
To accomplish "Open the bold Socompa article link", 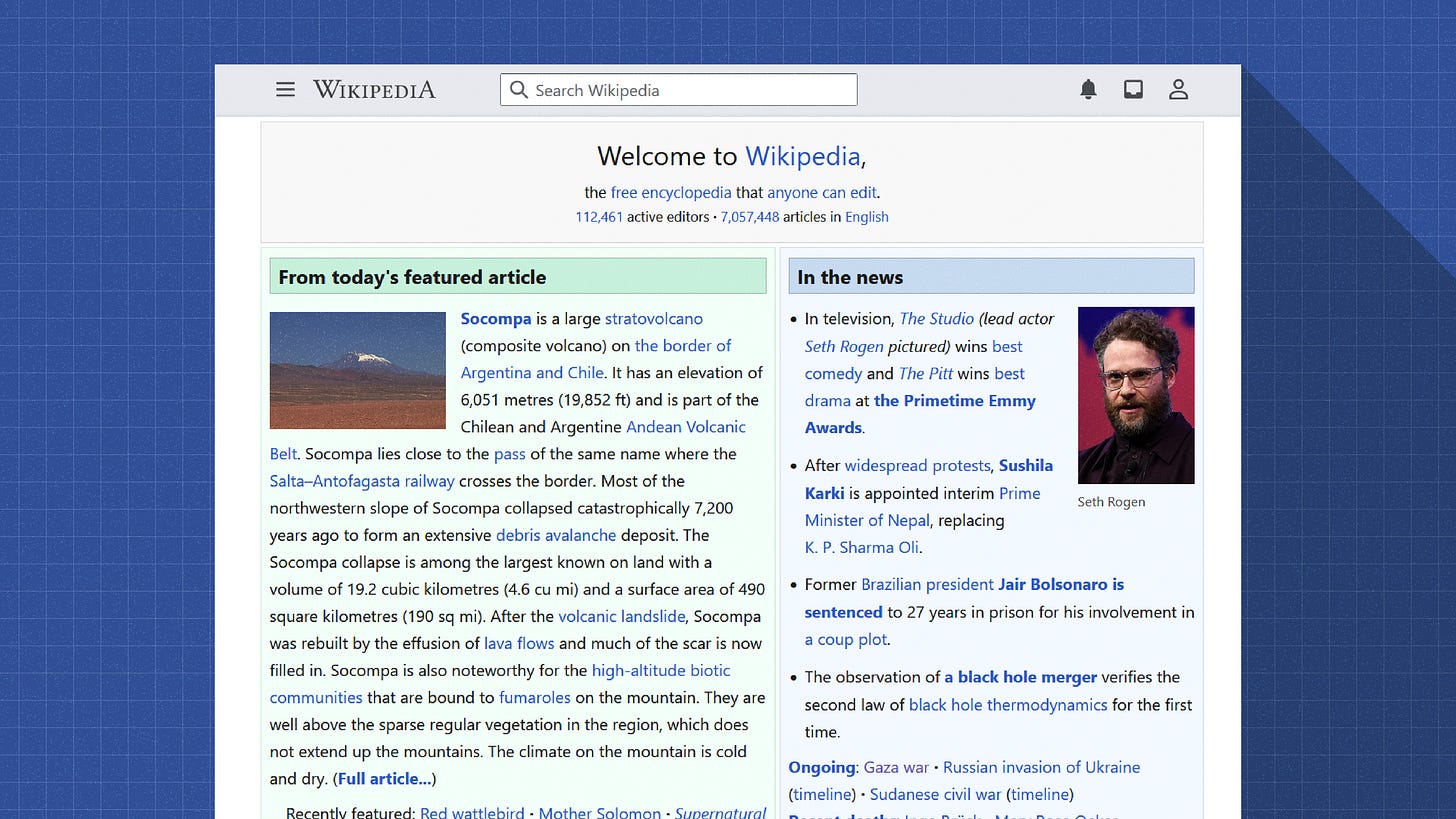I will click(496, 319).
